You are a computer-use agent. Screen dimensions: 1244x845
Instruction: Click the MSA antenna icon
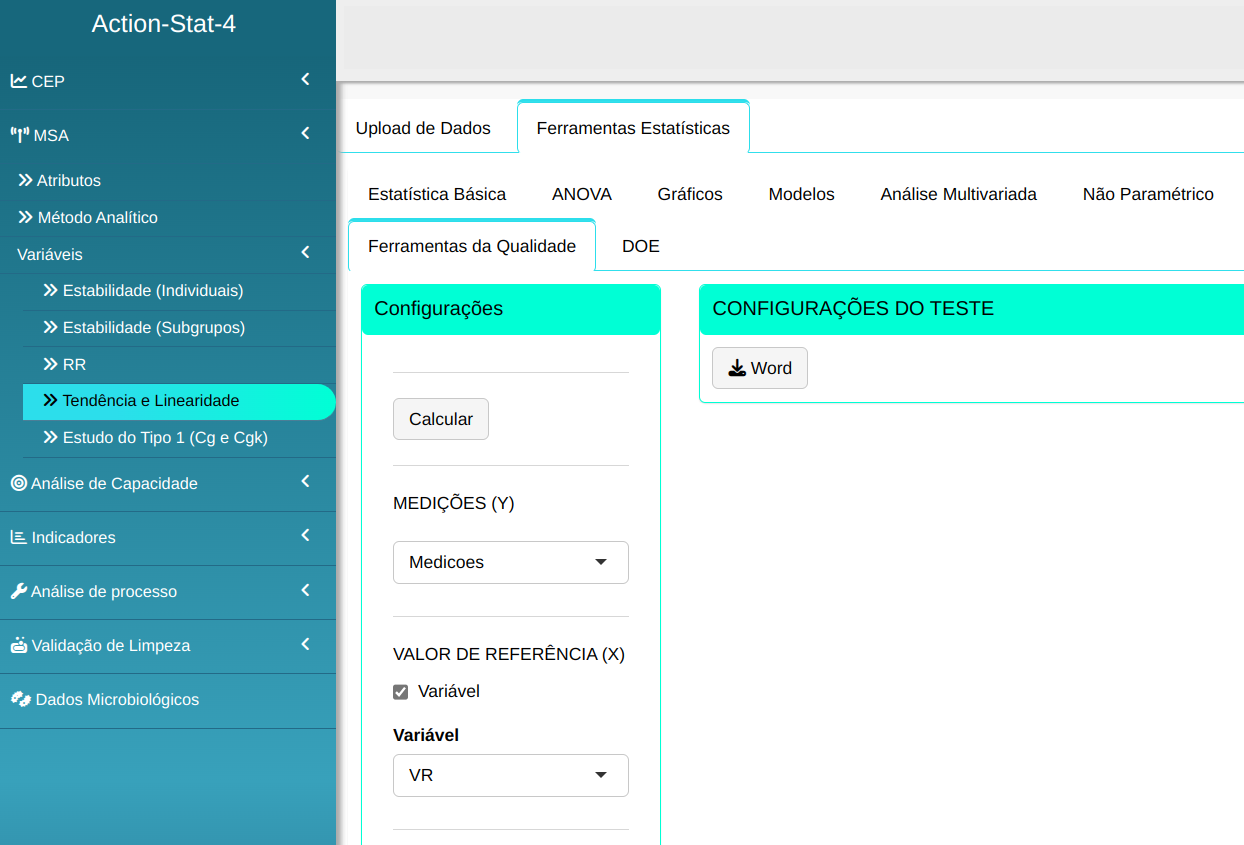[20, 135]
